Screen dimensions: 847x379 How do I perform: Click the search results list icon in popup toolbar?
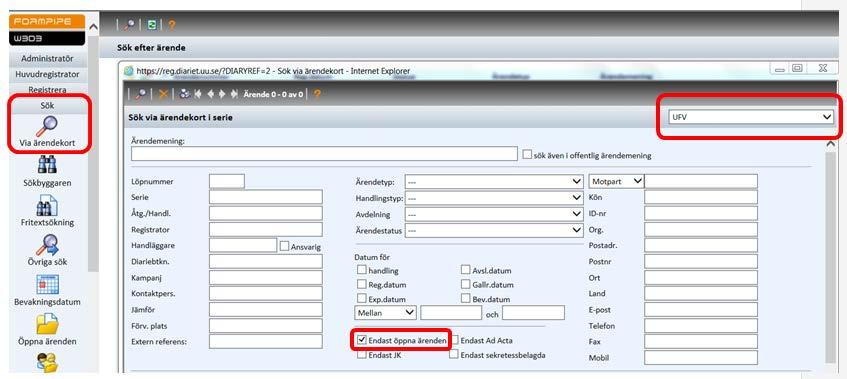pyautogui.click(x=185, y=94)
